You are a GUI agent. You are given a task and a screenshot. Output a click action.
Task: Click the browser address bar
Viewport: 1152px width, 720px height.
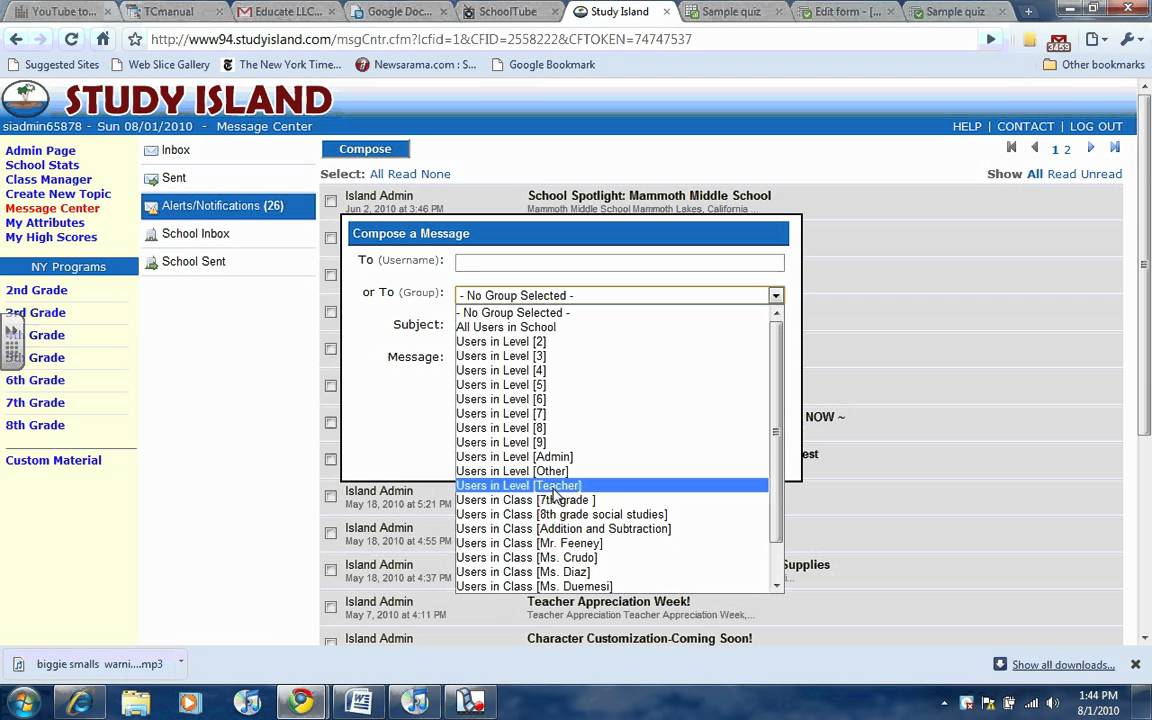coord(562,39)
